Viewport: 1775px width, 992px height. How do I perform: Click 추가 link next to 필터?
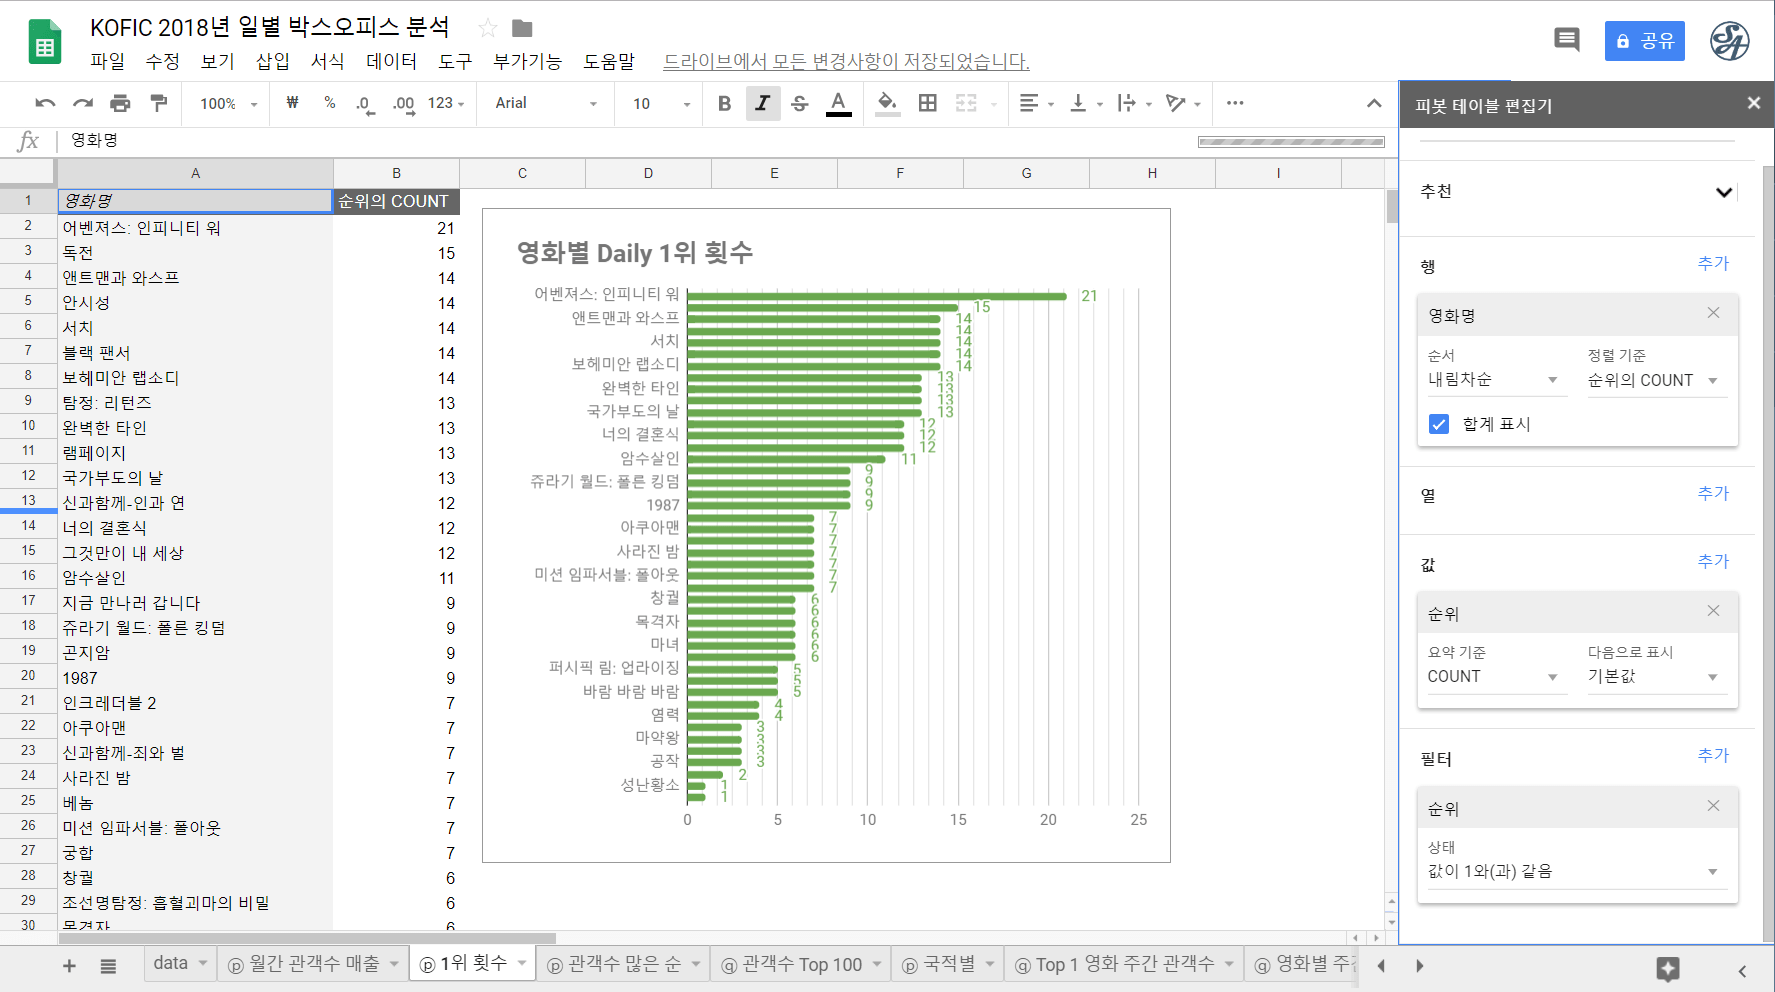click(x=1713, y=755)
